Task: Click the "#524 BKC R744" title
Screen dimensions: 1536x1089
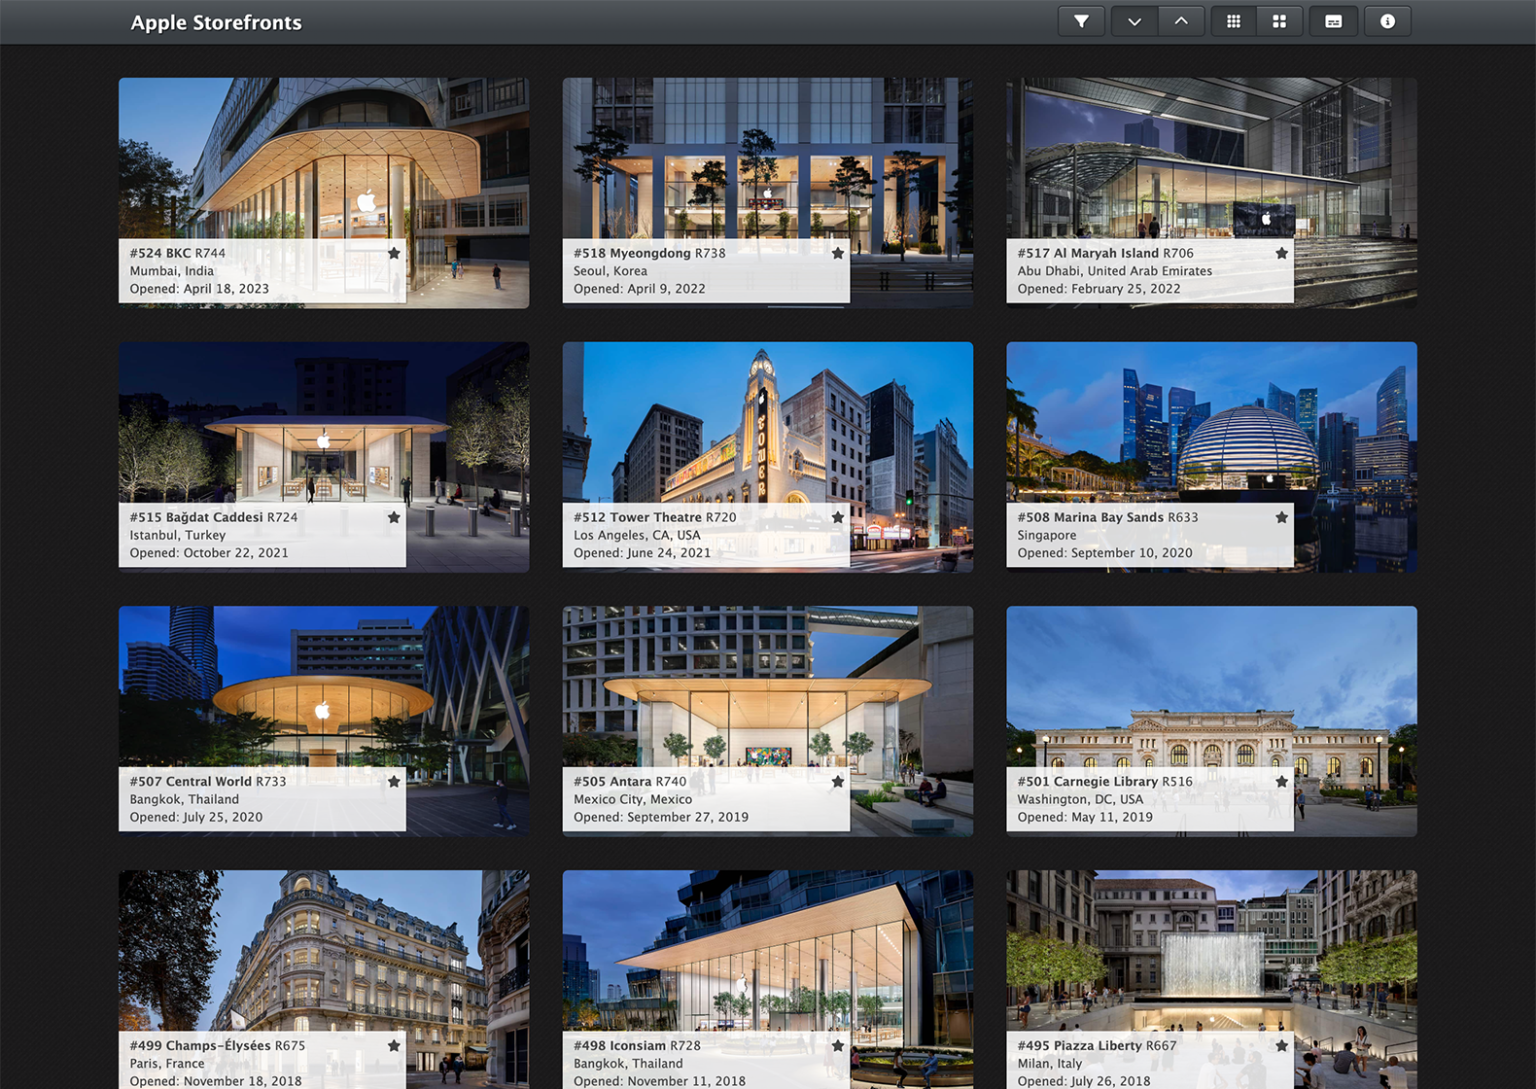Action: coord(178,253)
